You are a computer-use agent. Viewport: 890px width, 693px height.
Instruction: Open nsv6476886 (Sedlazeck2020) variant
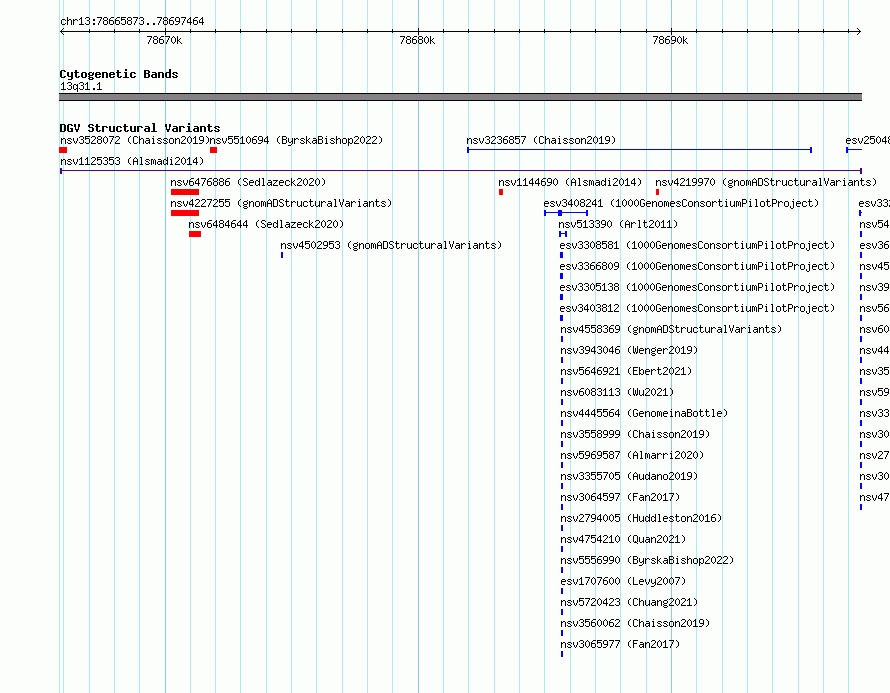pyautogui.click(x=248, y=182)
